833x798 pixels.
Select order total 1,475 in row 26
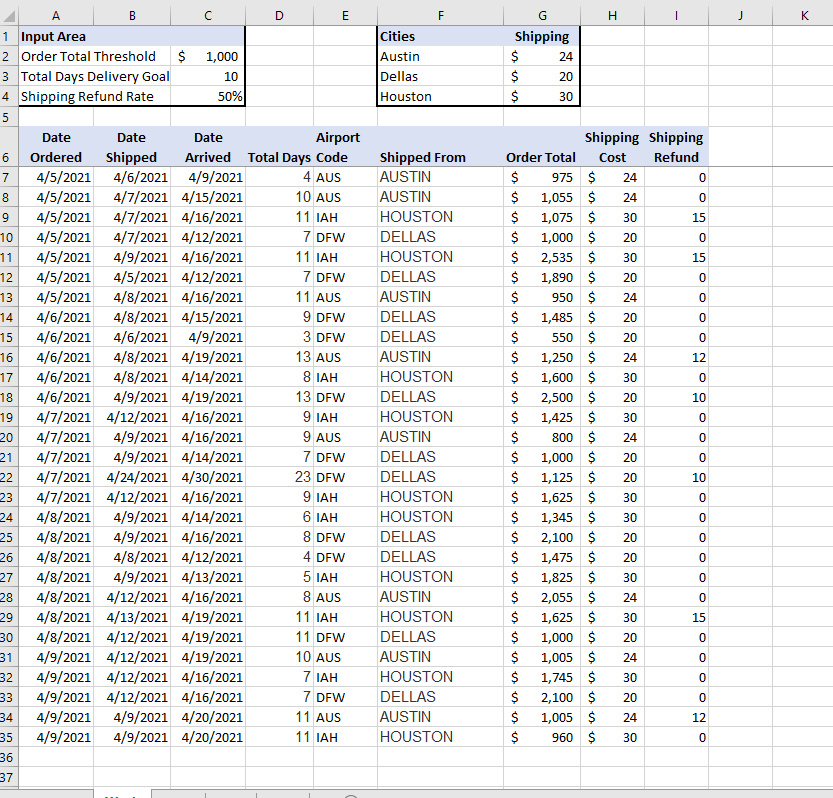[x=542, y=558]
